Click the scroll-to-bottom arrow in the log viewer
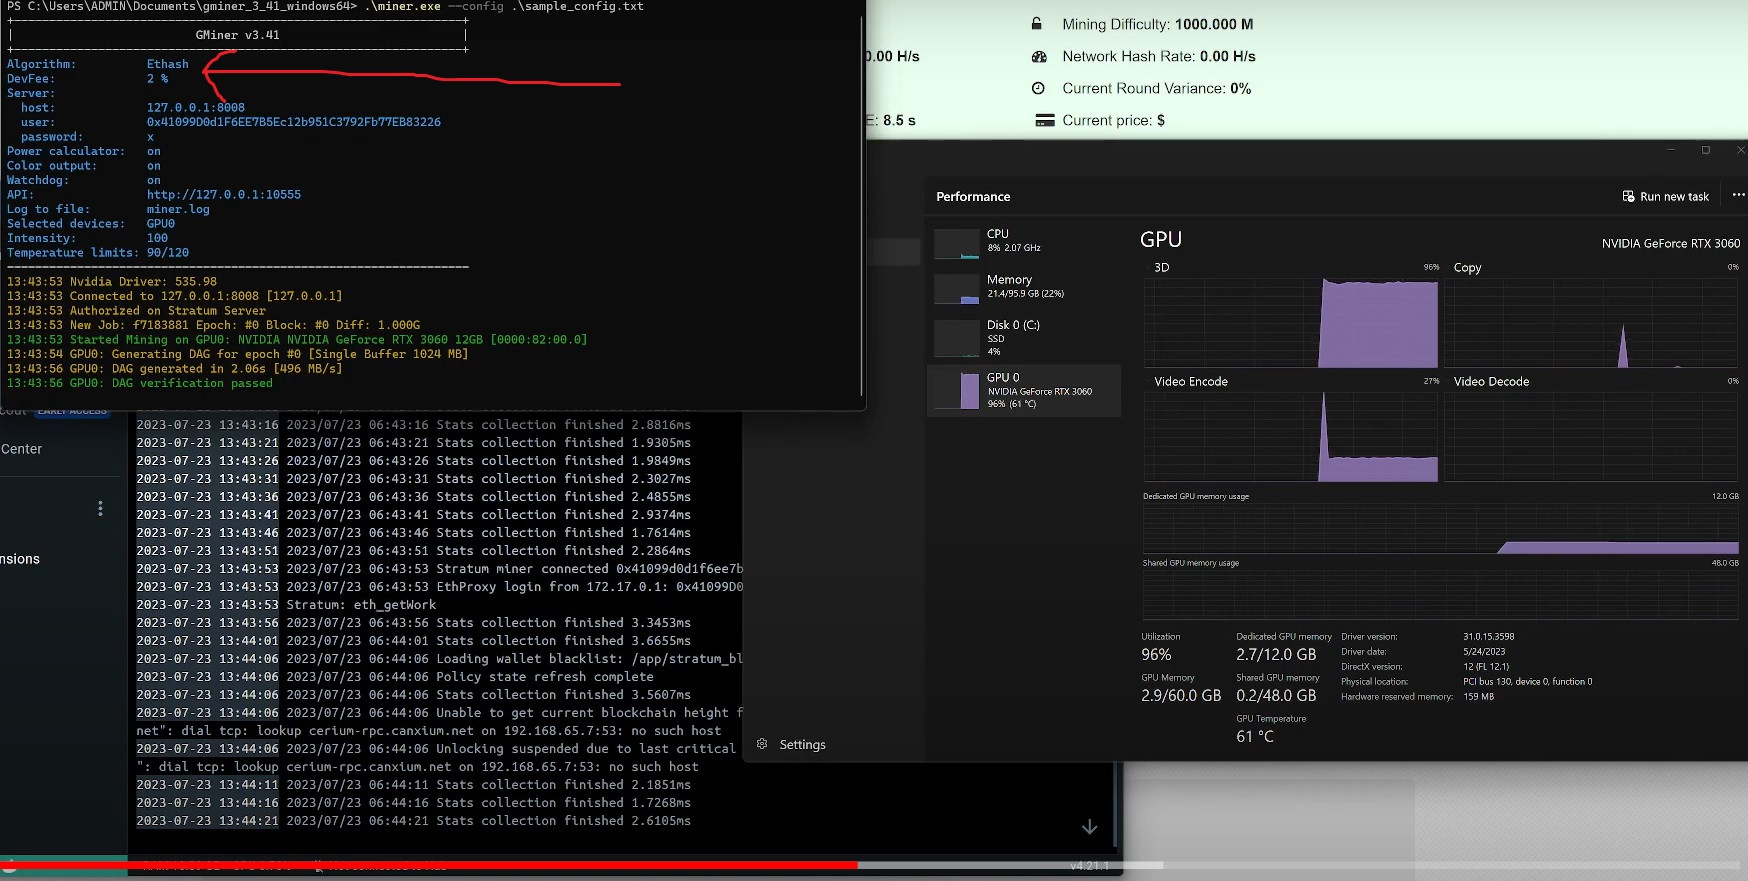The width and height of the screenshot is (1748, 881). pos(1089,827)
